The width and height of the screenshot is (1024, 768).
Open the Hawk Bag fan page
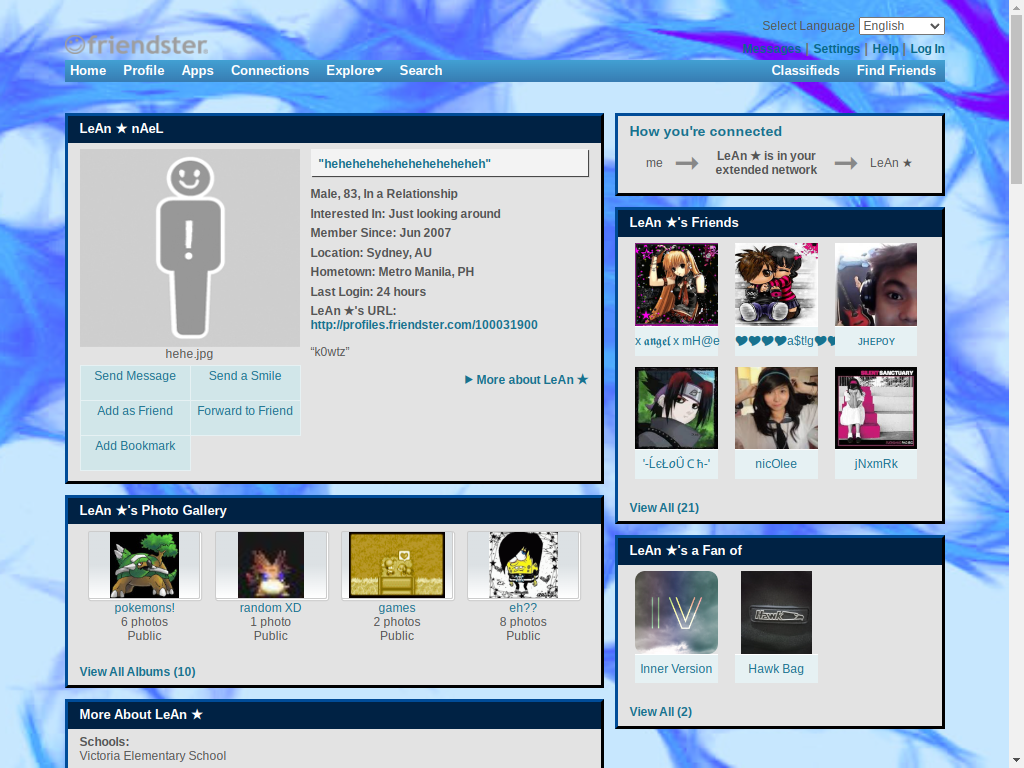click(776, 612)
